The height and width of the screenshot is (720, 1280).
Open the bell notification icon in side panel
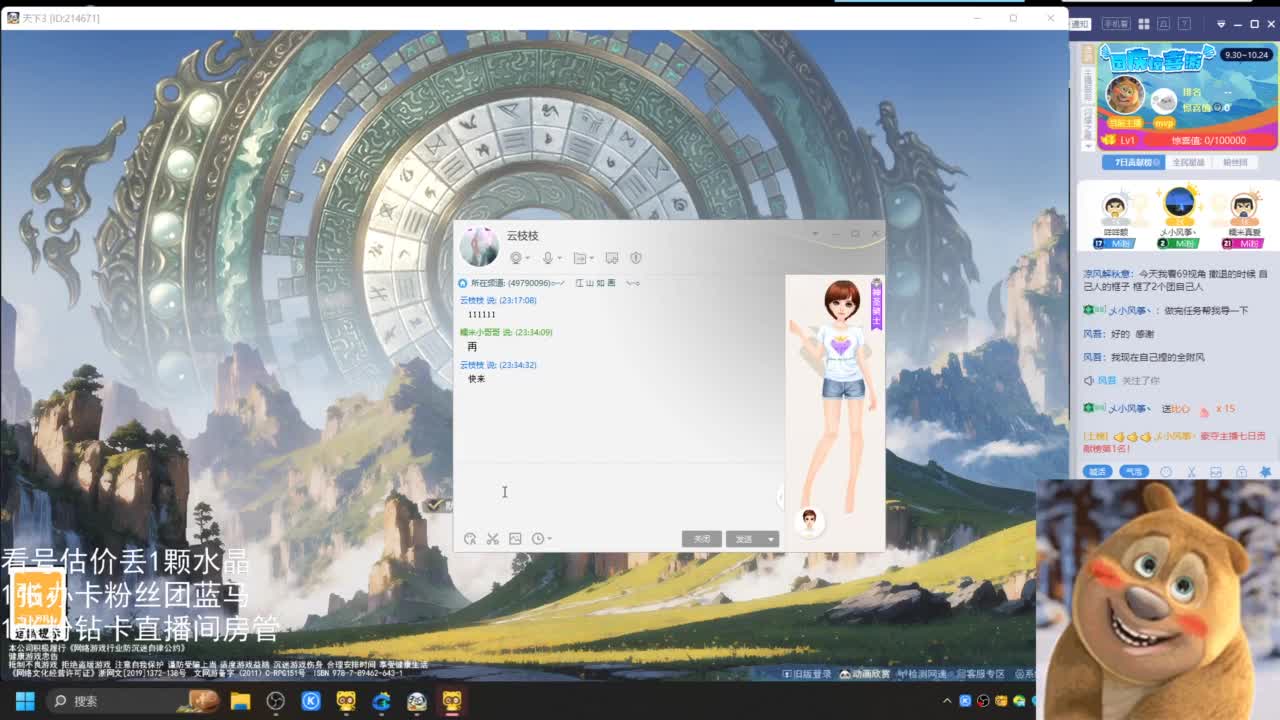coord(1166,24)
